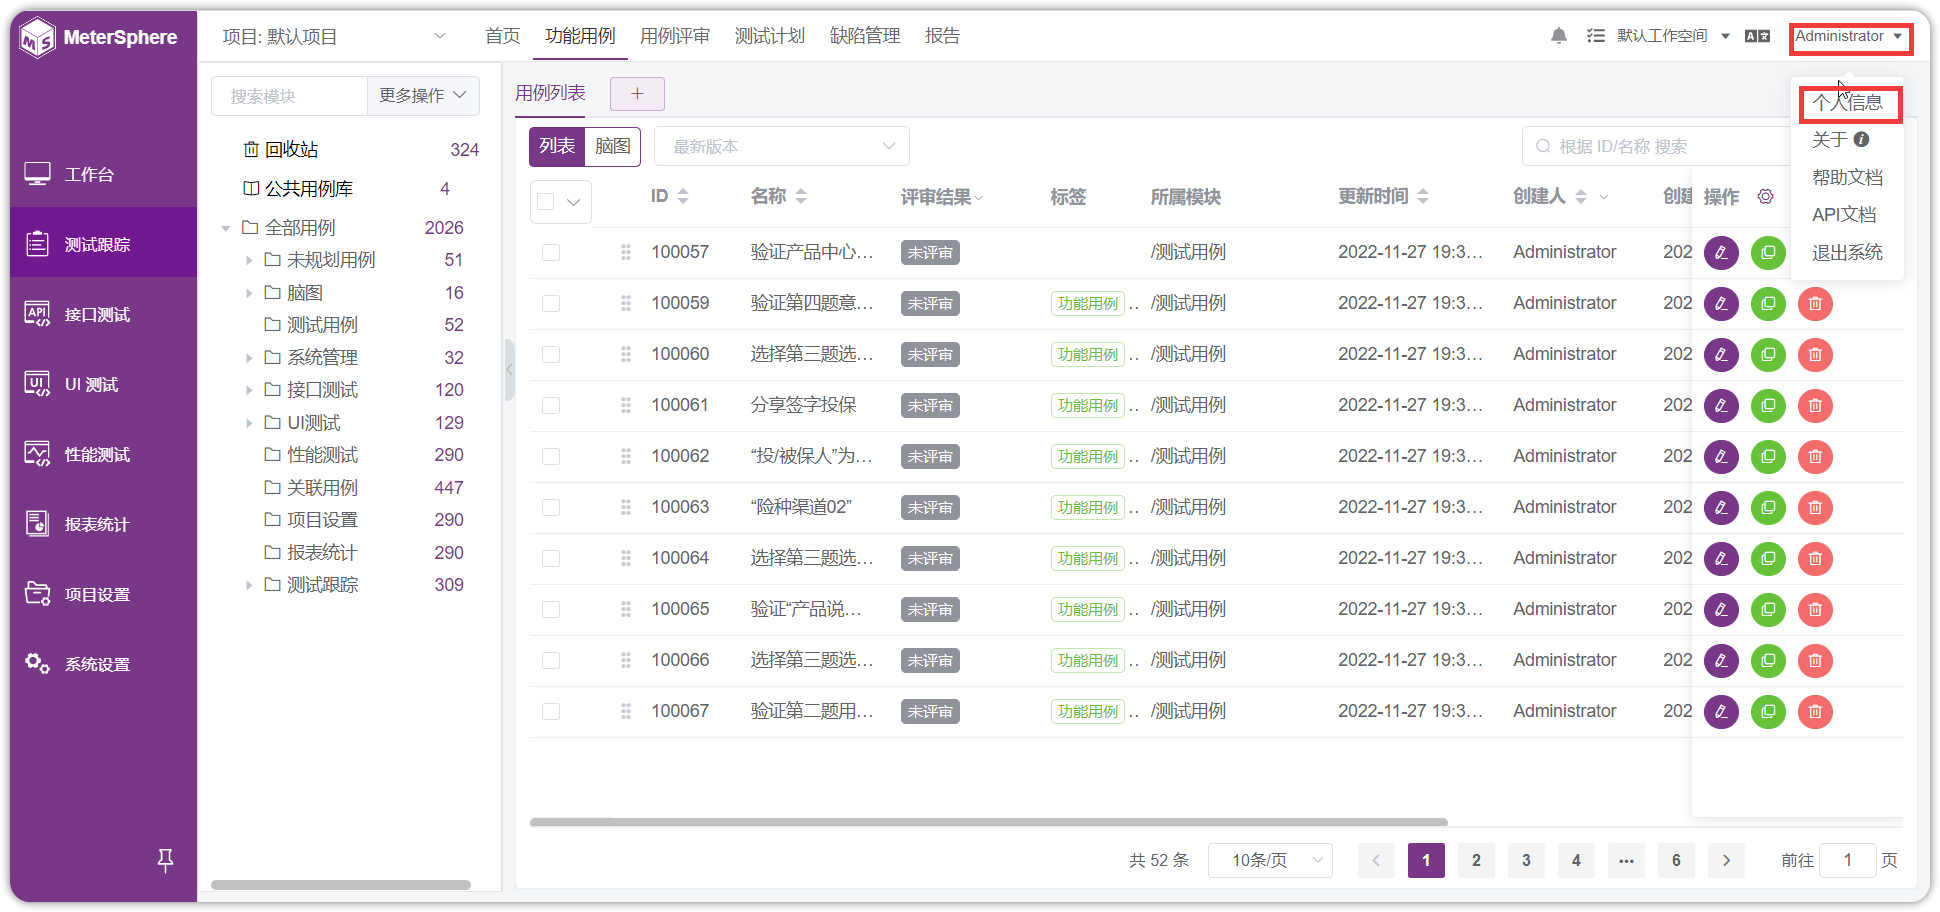Choose 个人信息 in the user menu

(x=1848, y=103)
